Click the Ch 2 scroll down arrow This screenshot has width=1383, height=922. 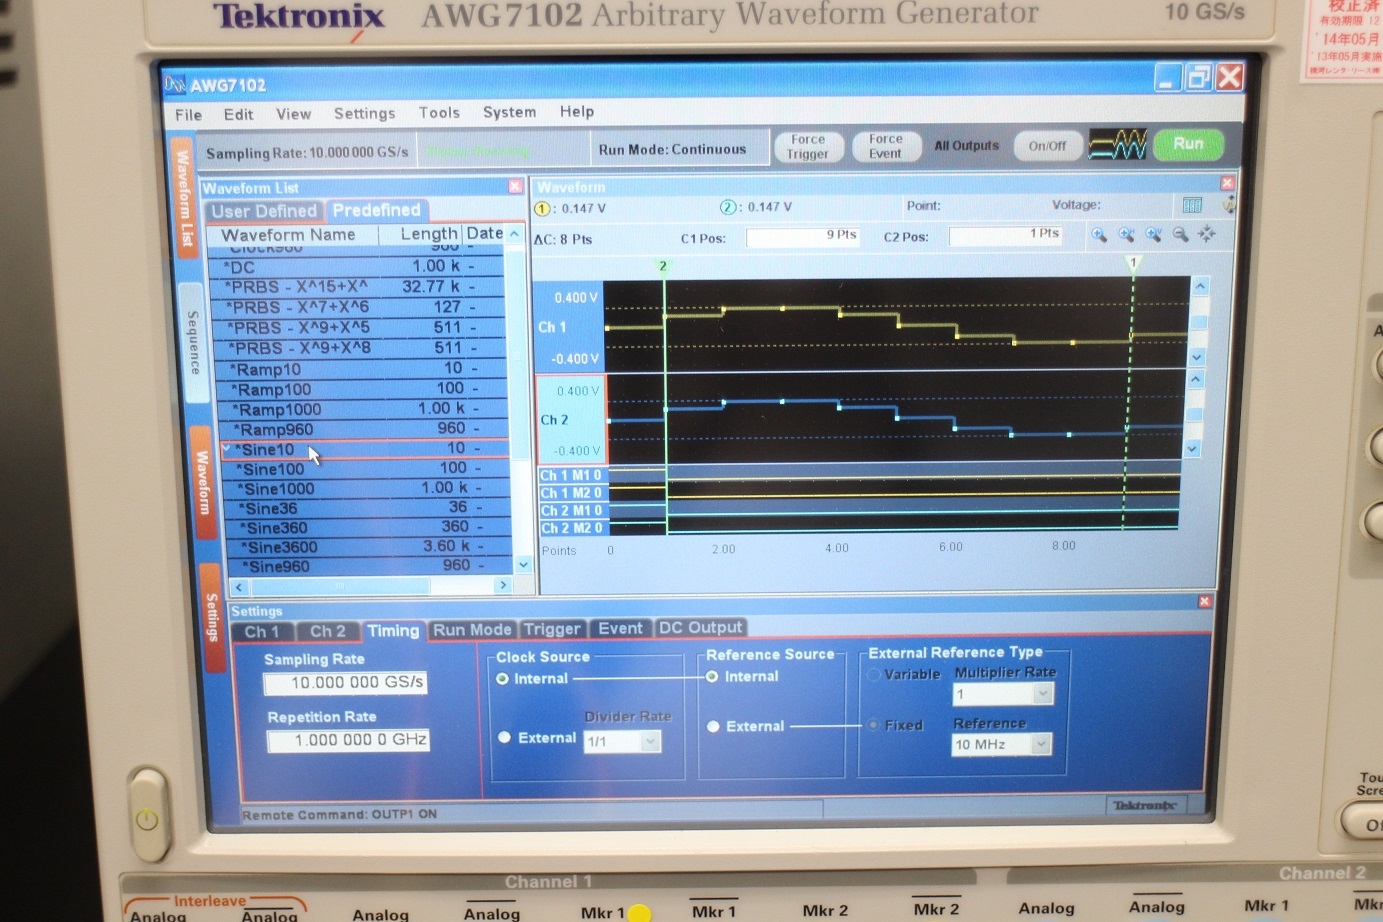pyautogui.click(x=1192, y=450)
